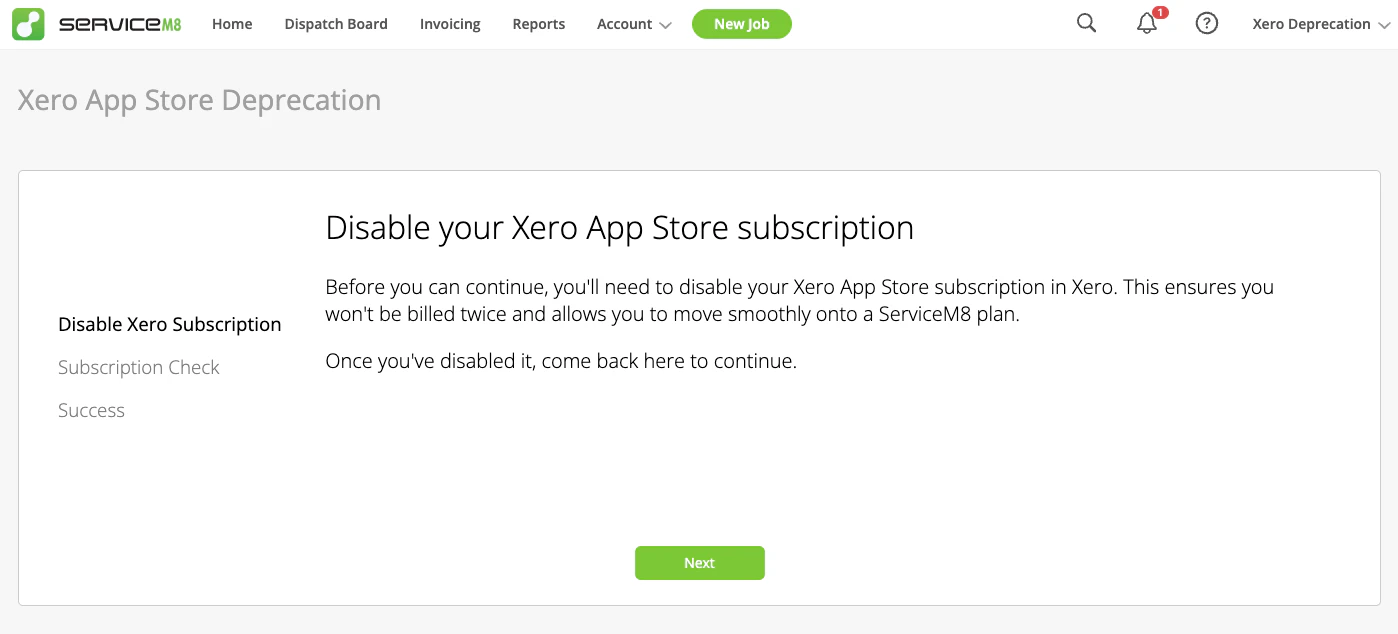
Task: Expand the Account dropdown menu
Action: pos(632,23)
